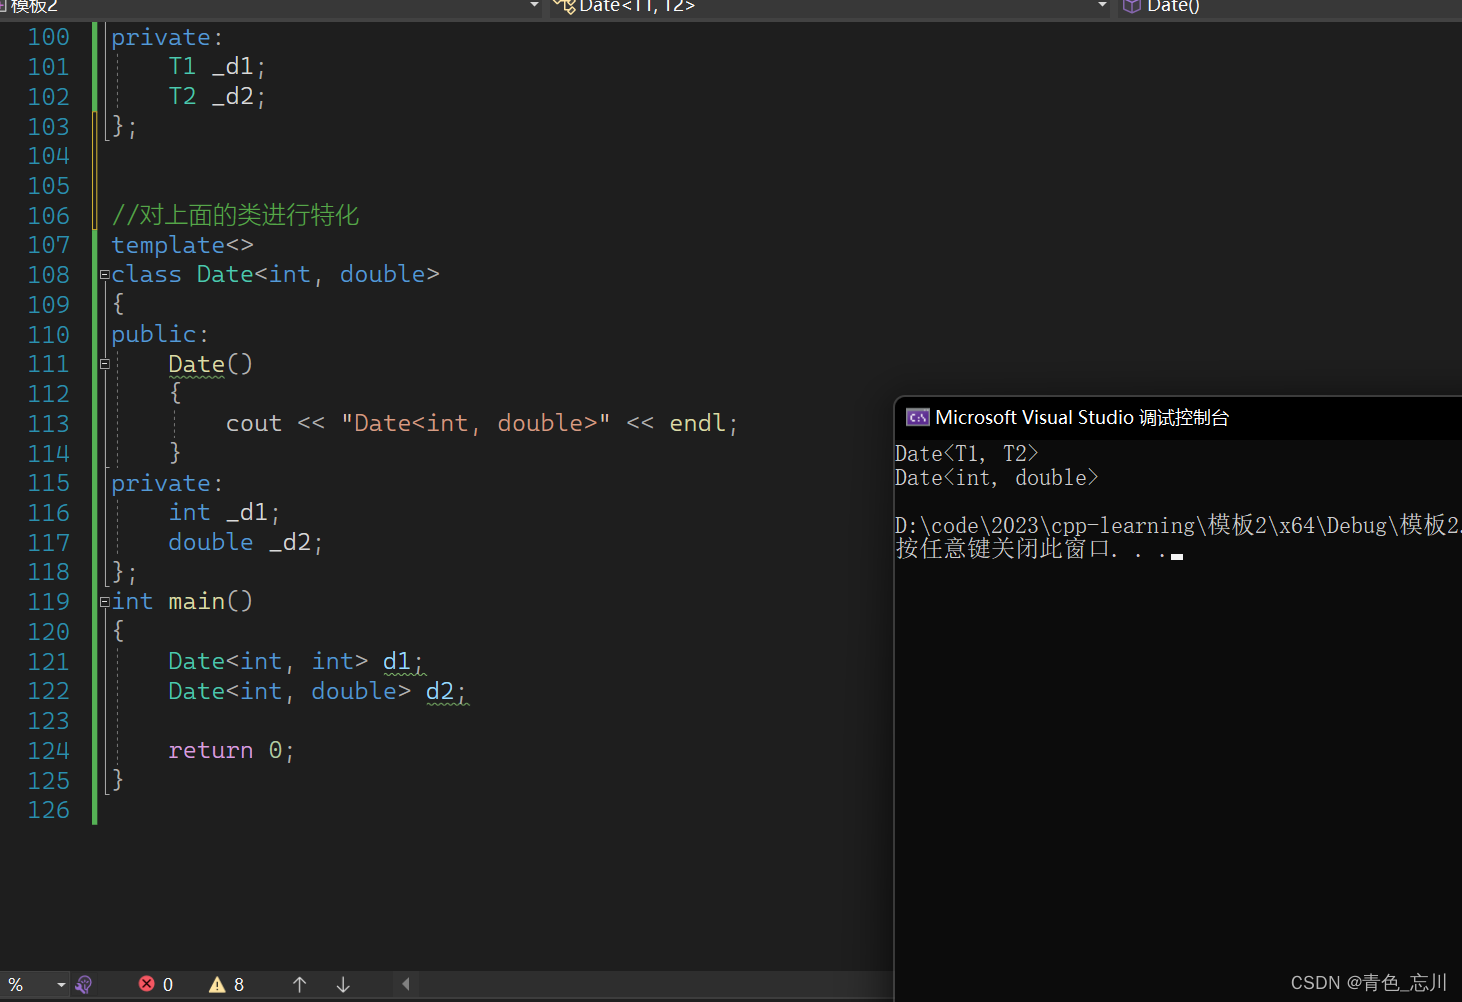Click 'T1 _d1;' on line 101
Viewport: 1462px width, 1002px height.
pos(217,67)
